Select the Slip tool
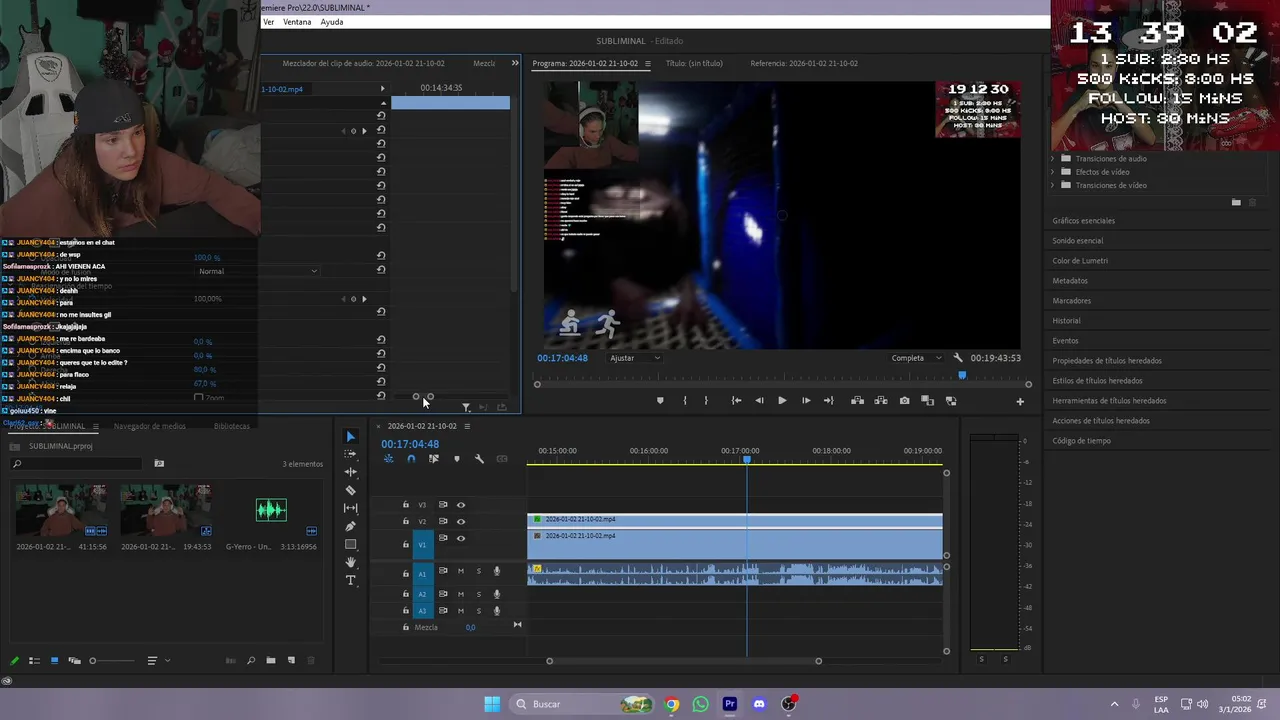 pos(350,508)
